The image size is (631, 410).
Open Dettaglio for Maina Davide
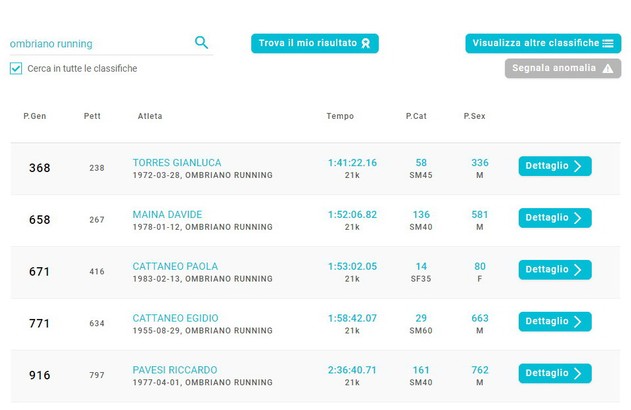coord(555,218)
